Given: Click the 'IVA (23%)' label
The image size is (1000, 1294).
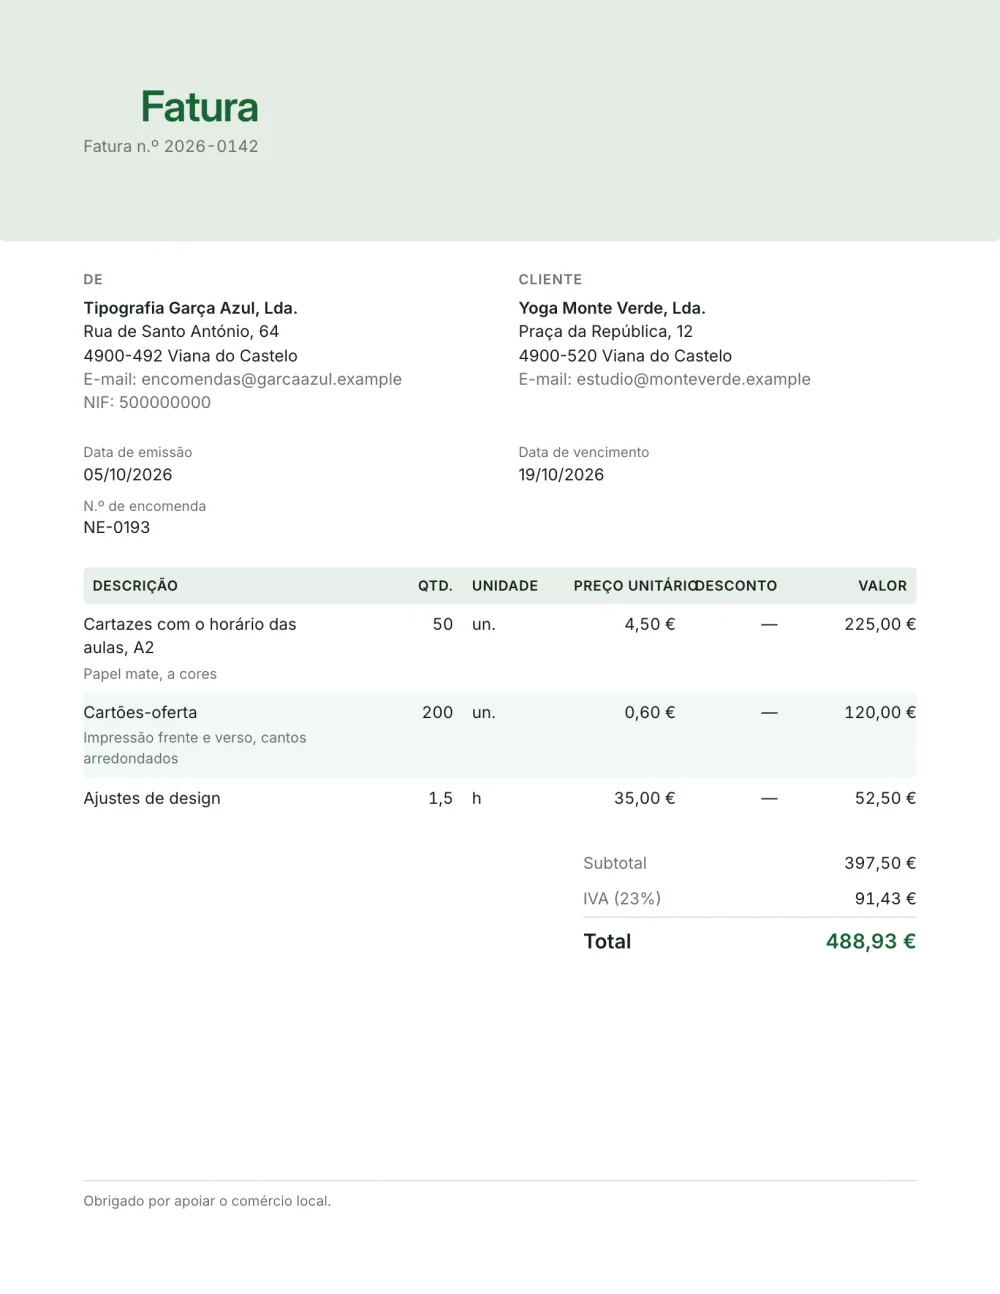Looking at the screenshot, I should (x=622, y=898).
